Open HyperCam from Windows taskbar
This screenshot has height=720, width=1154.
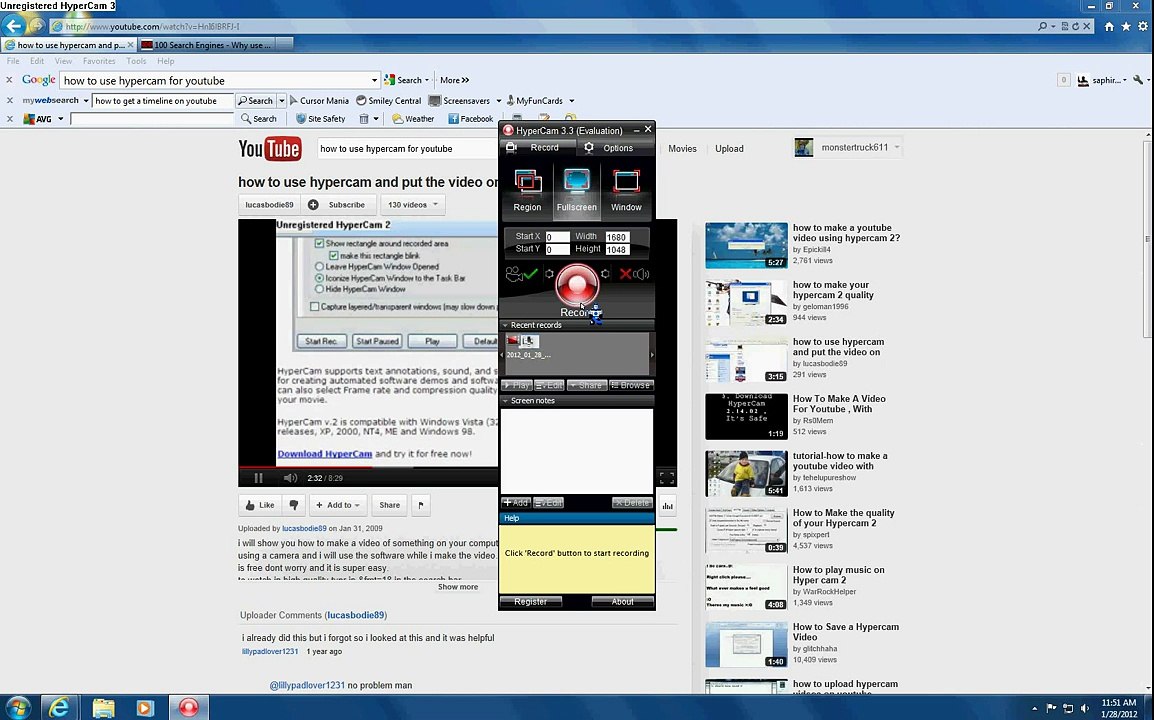pyautogui.click(x=189, y=707)
